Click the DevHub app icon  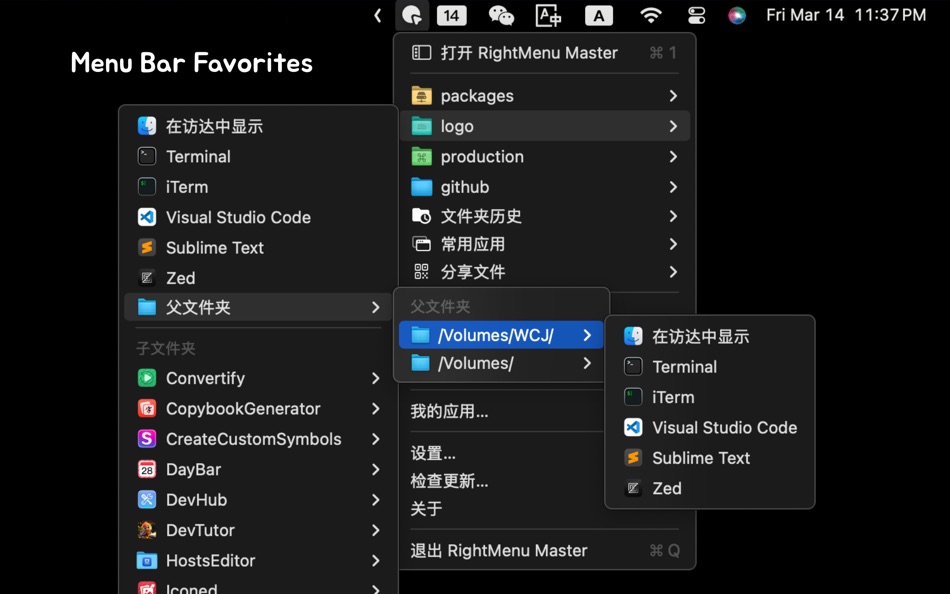point(147,499)
